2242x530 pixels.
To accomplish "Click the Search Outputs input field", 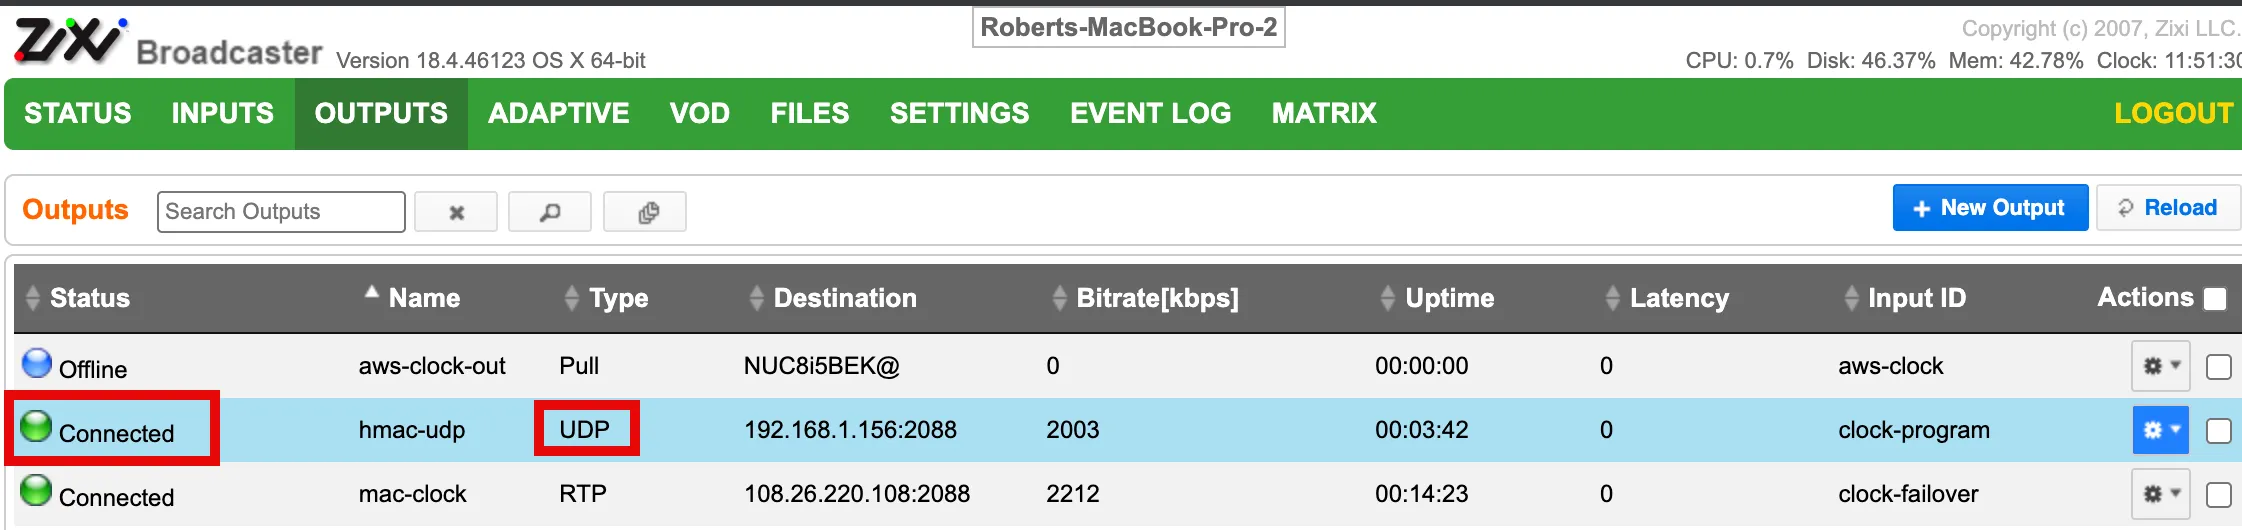I will [281, 212].
